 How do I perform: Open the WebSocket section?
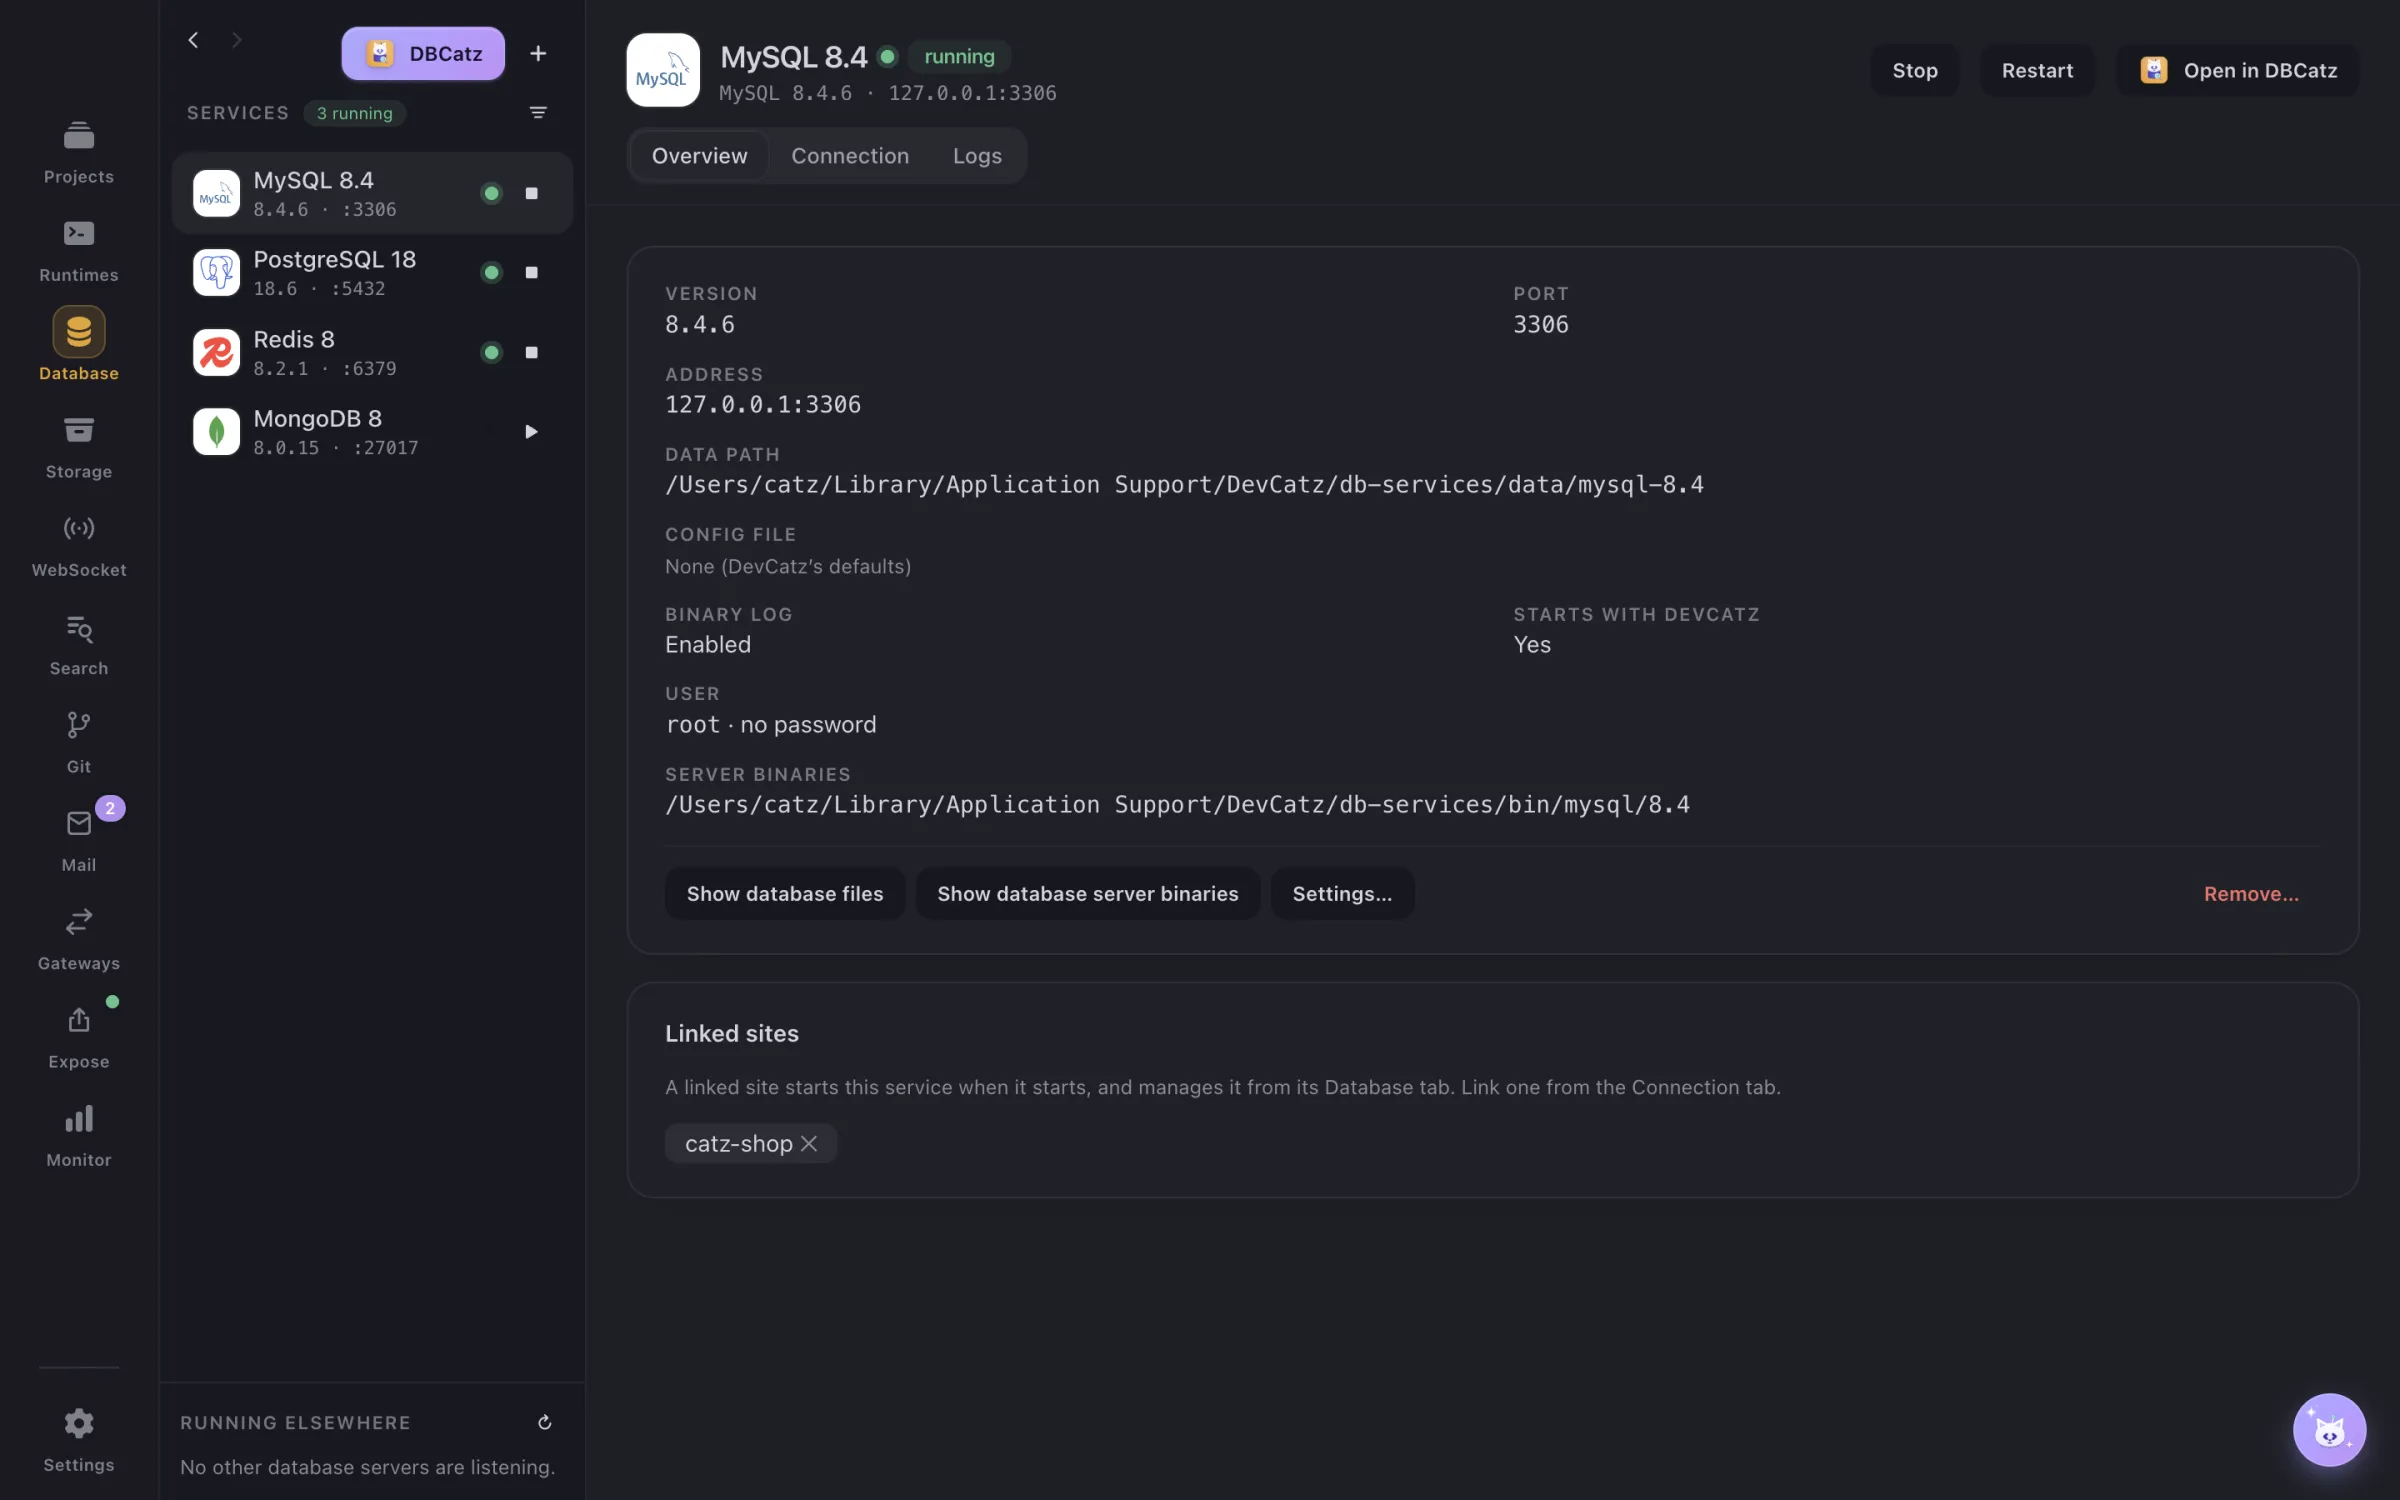click(79, 546)
